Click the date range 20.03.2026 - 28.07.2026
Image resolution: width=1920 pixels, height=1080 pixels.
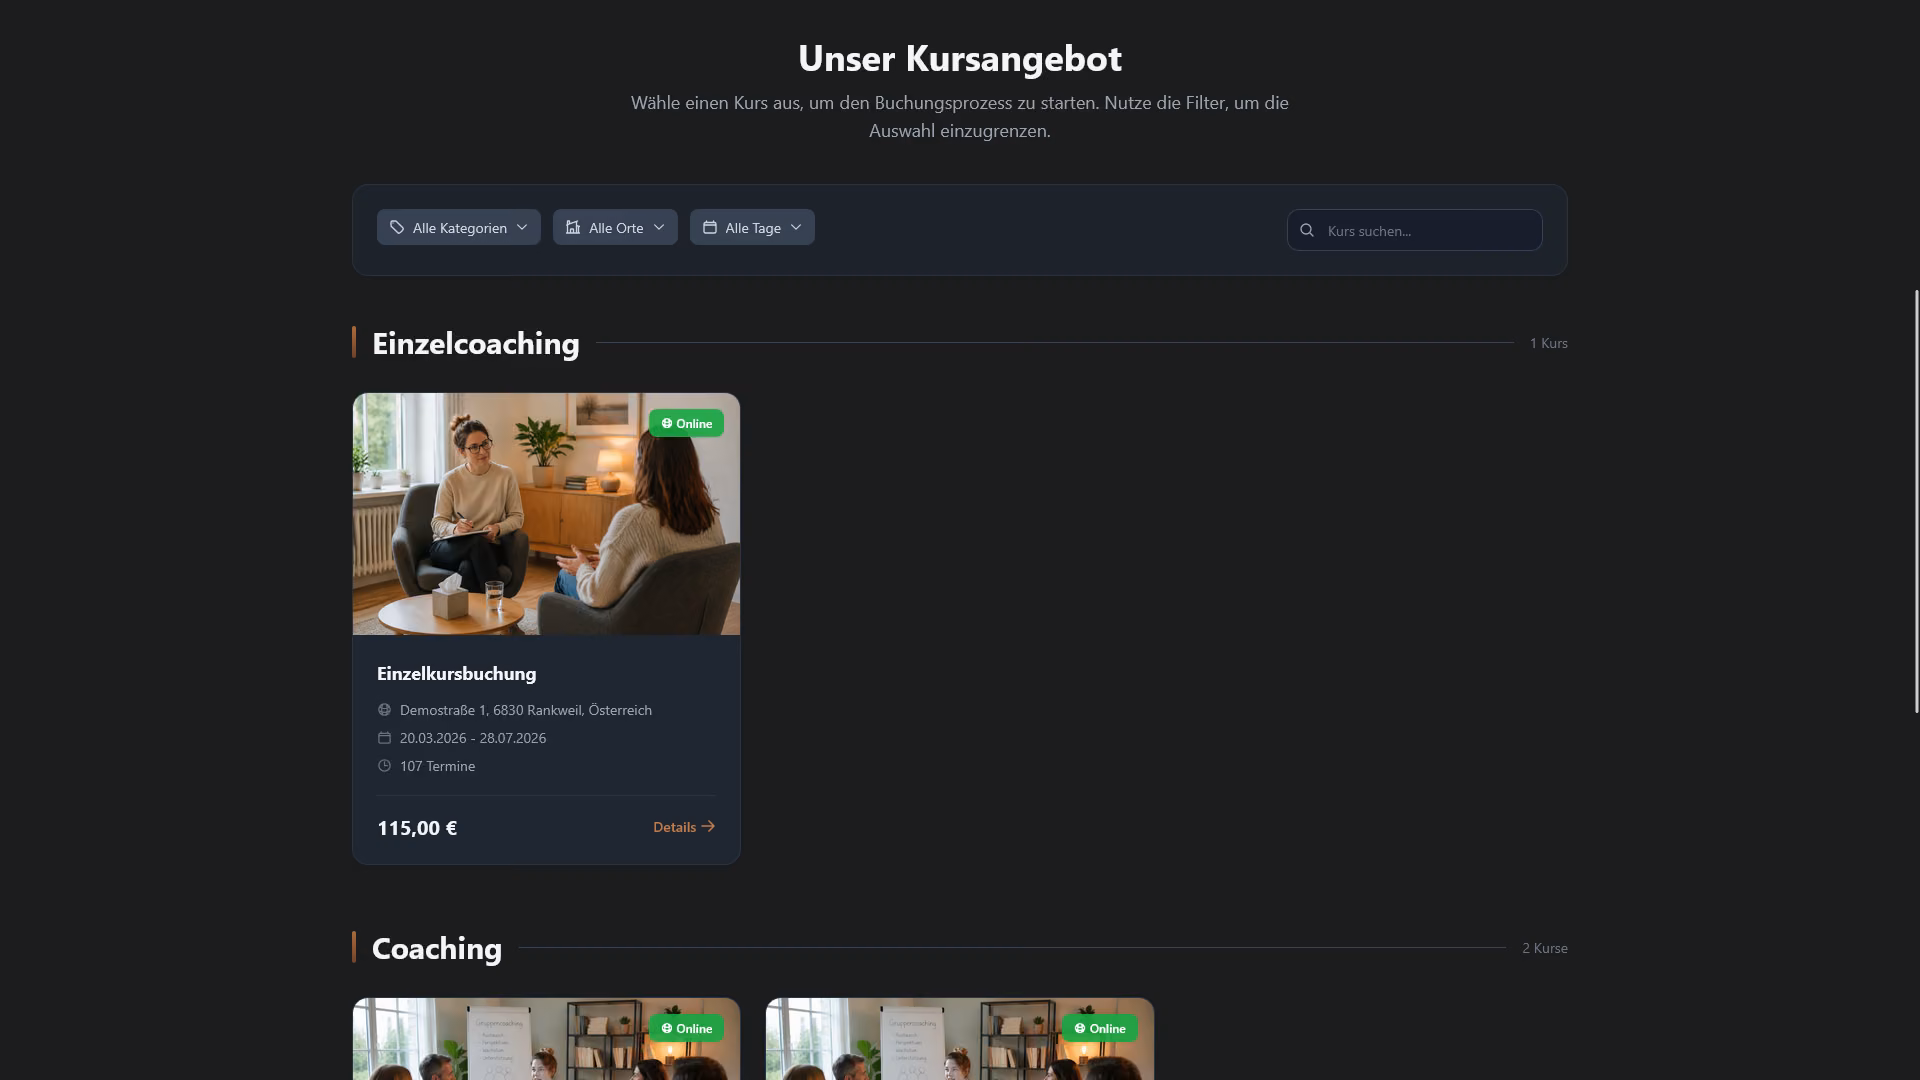click(473, 738)
